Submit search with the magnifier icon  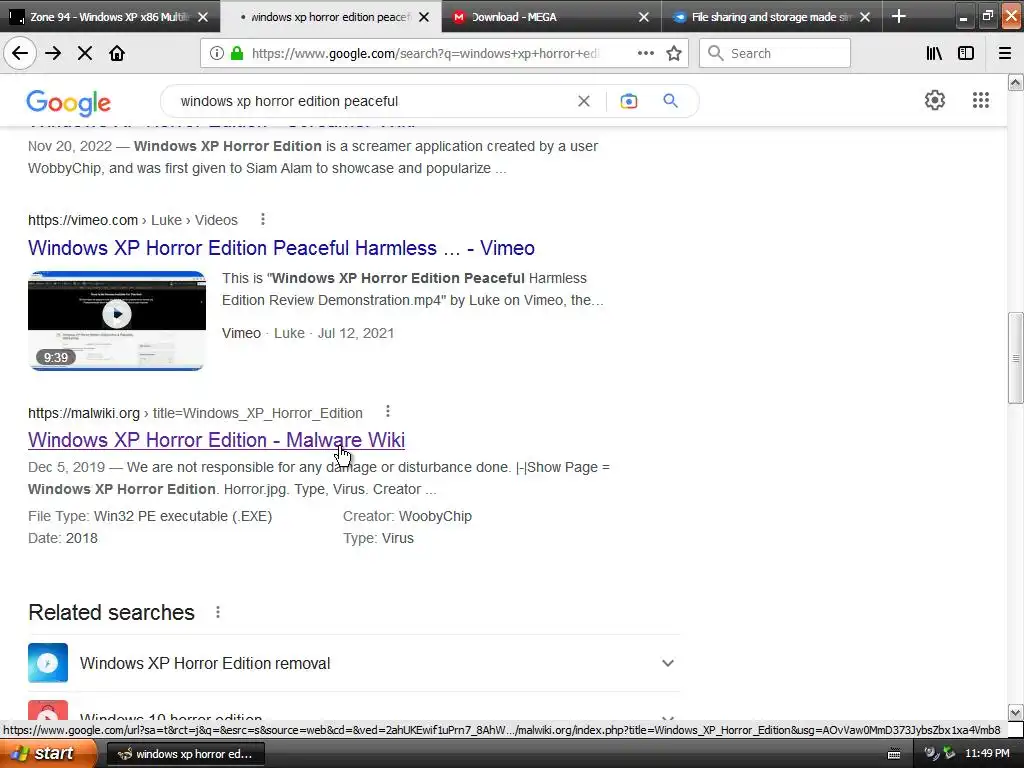(670, 101)
